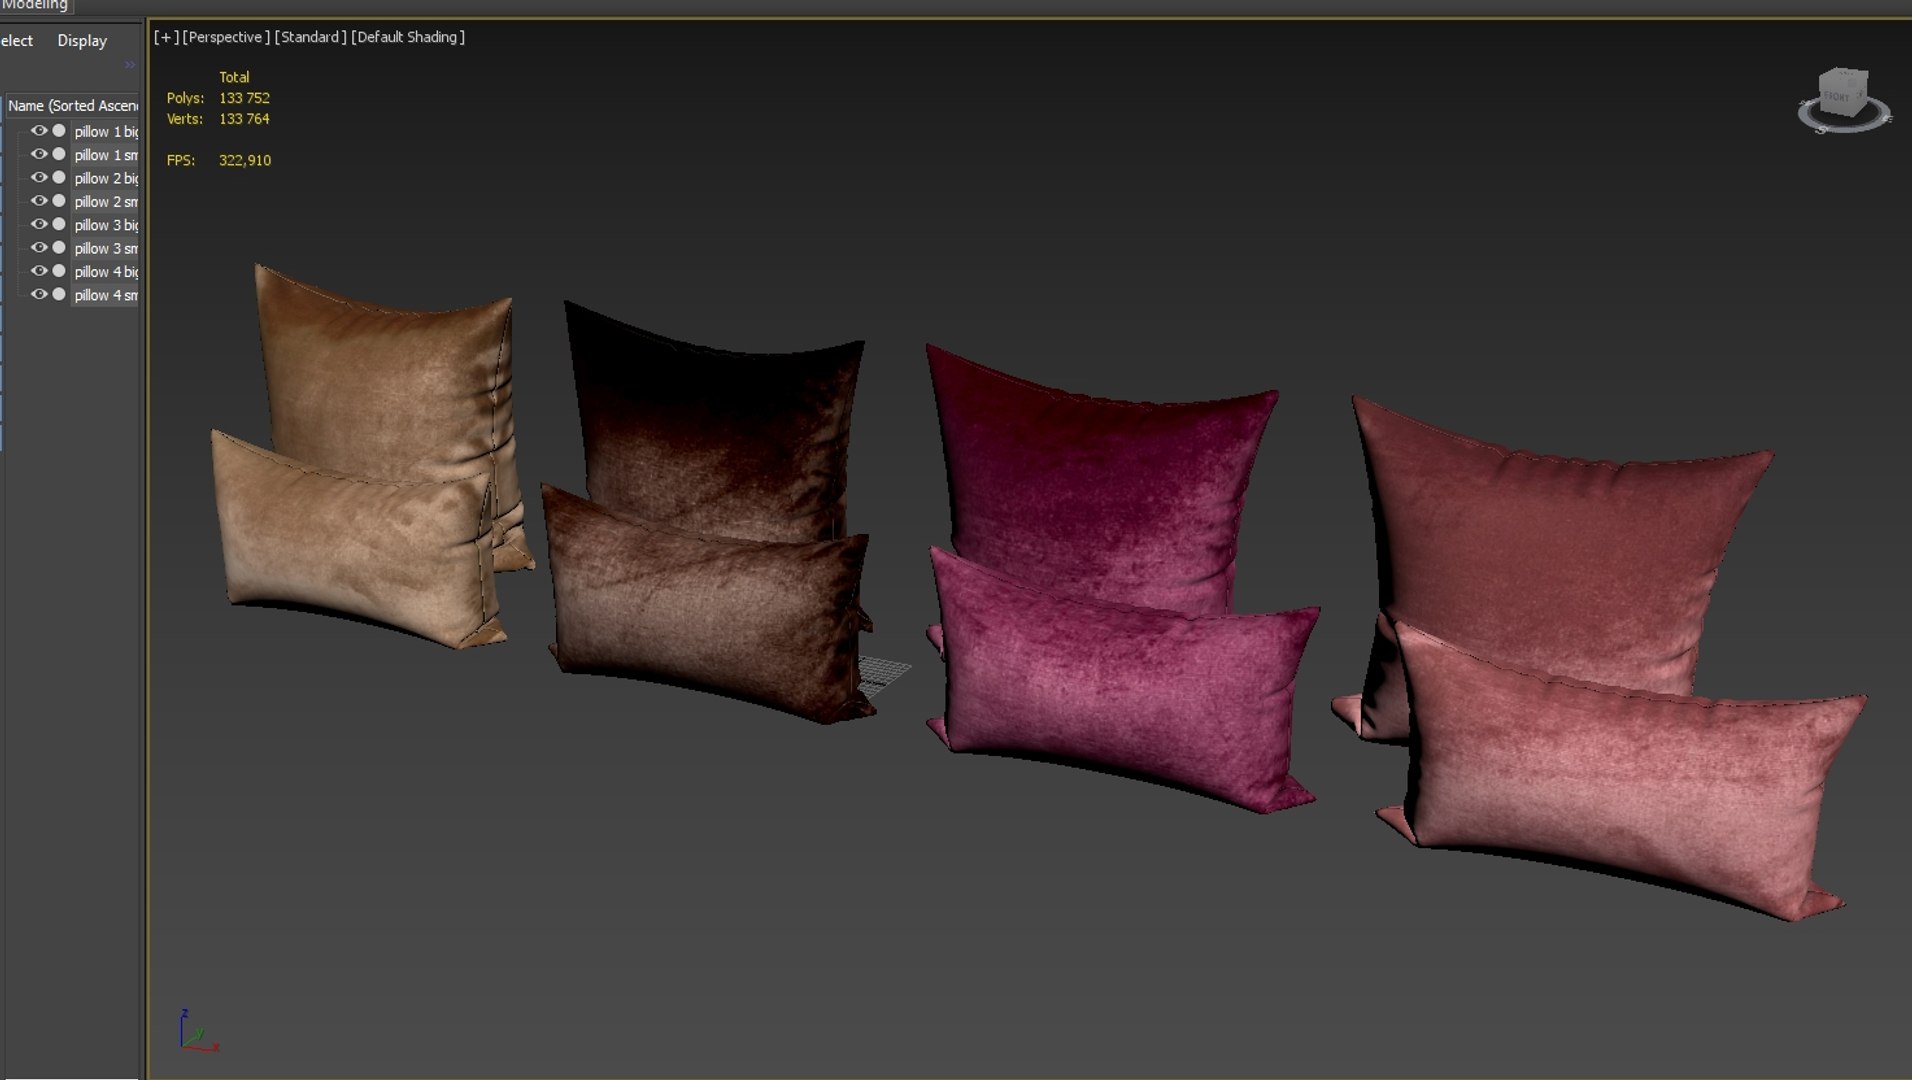1912x1080 pixels.
Task: Open the Select menu in scene explorer
Action: pos(17,41)
